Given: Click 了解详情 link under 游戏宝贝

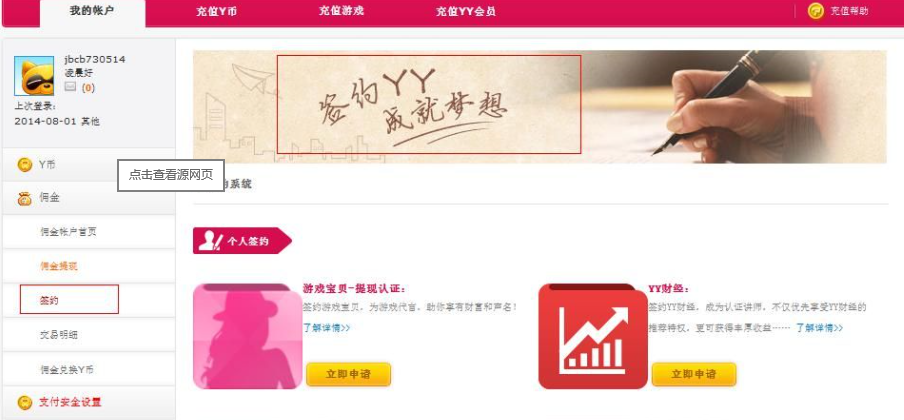Looking at the screenshot, I should pyautogui.click(x=327, y=328).
